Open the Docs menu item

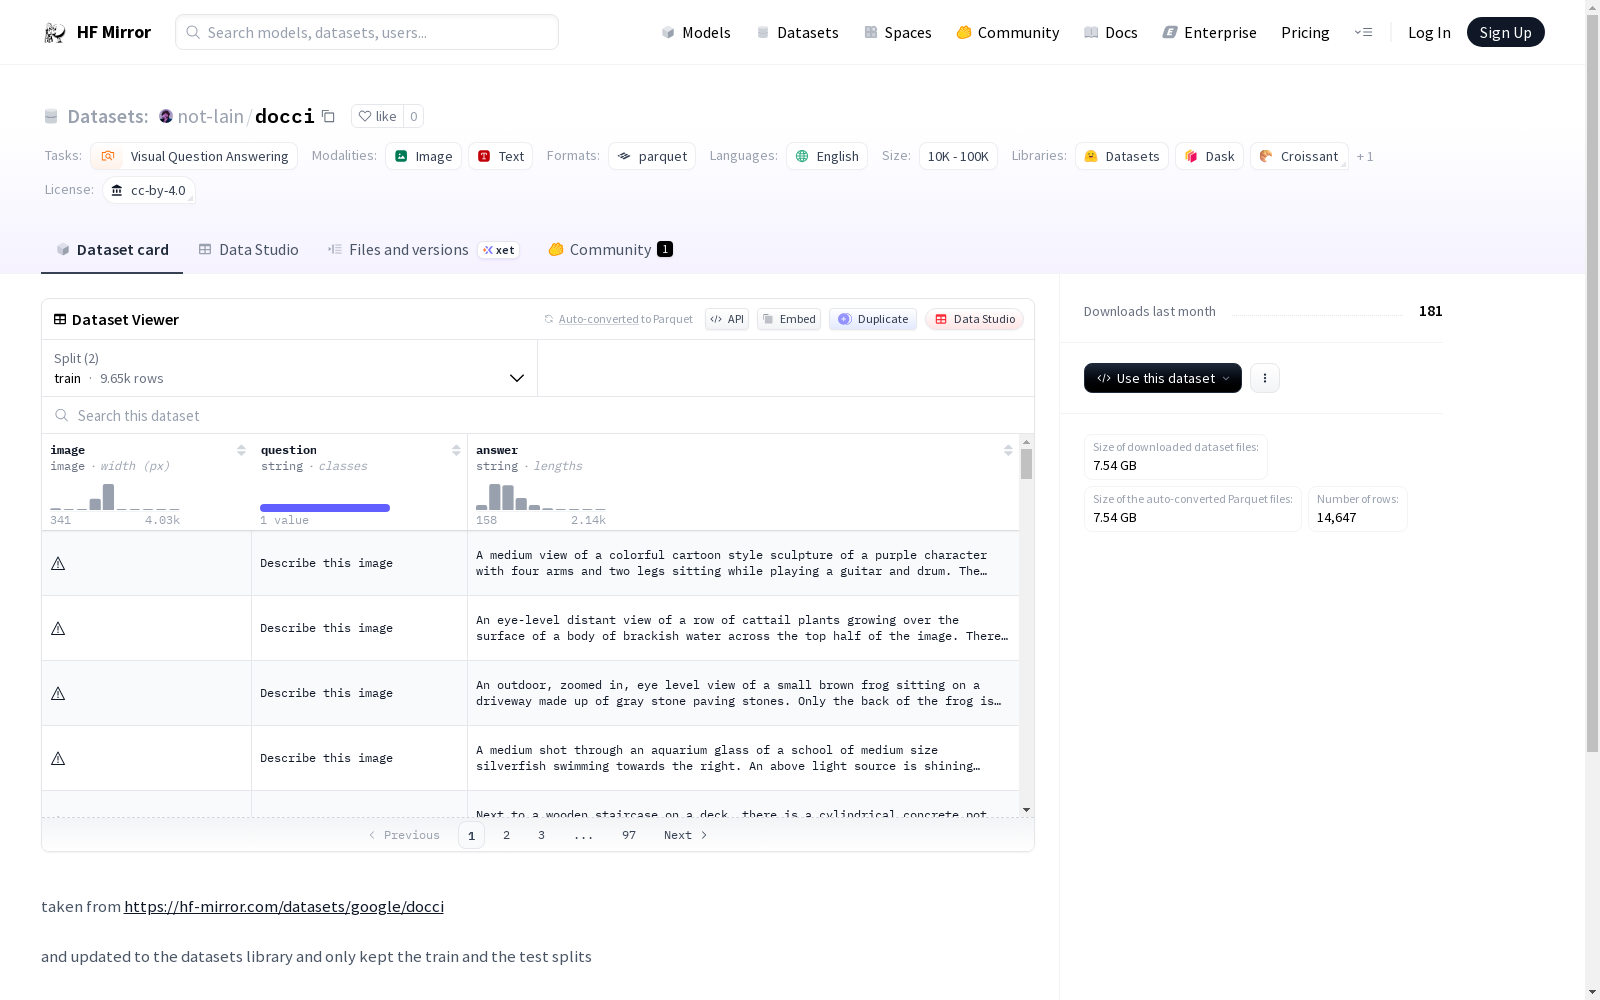(1111, 33)
